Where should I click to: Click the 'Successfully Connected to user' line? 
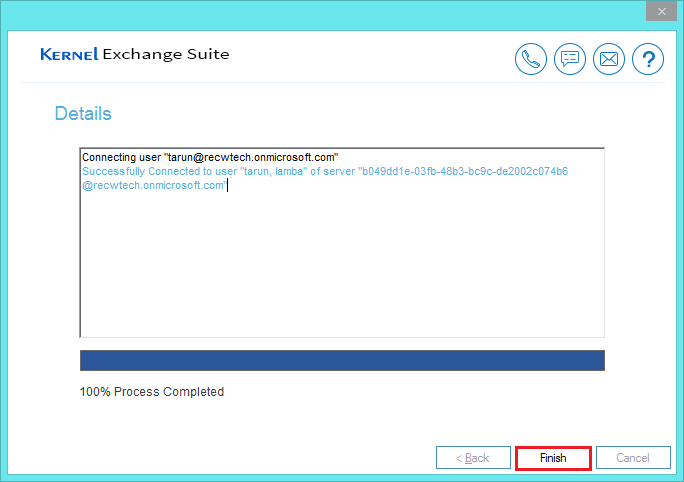[x=325, y=171]
